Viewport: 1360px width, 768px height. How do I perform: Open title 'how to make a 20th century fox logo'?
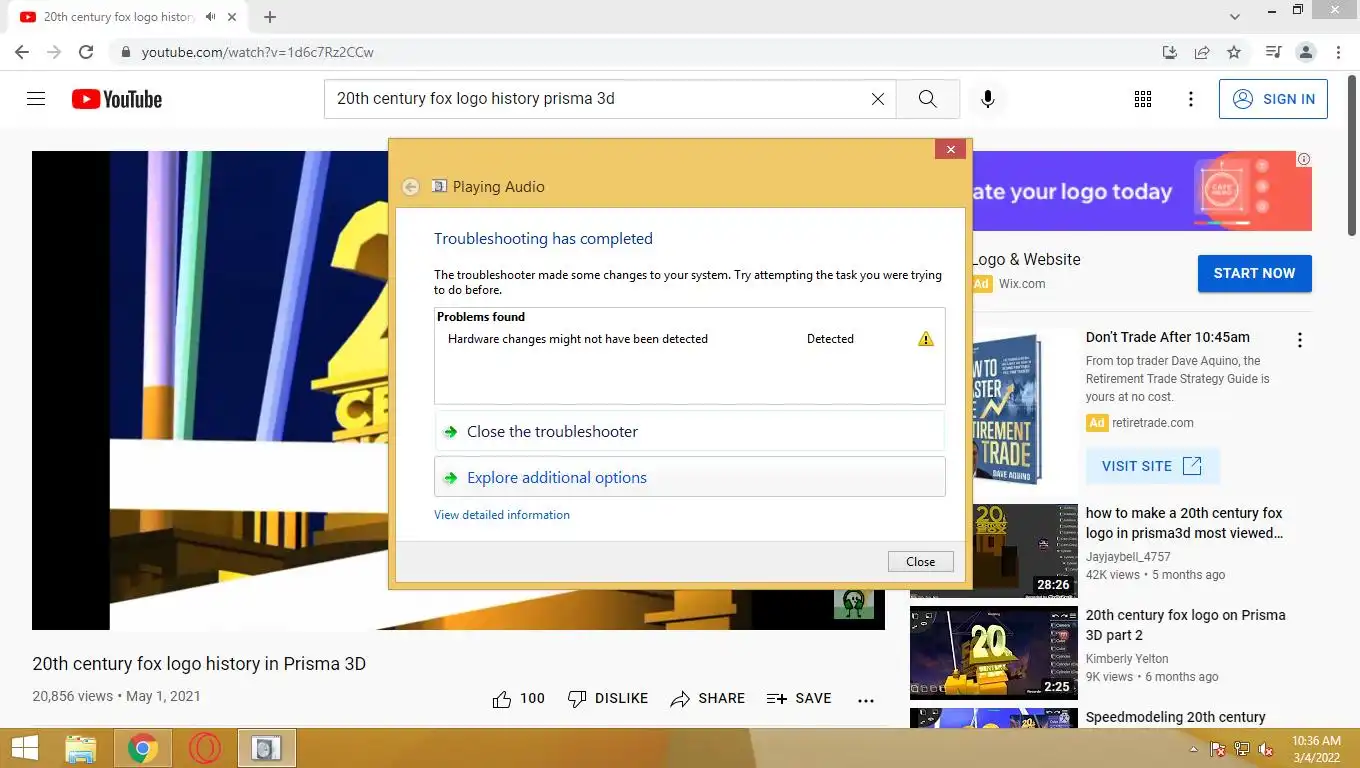point(1184,523)
